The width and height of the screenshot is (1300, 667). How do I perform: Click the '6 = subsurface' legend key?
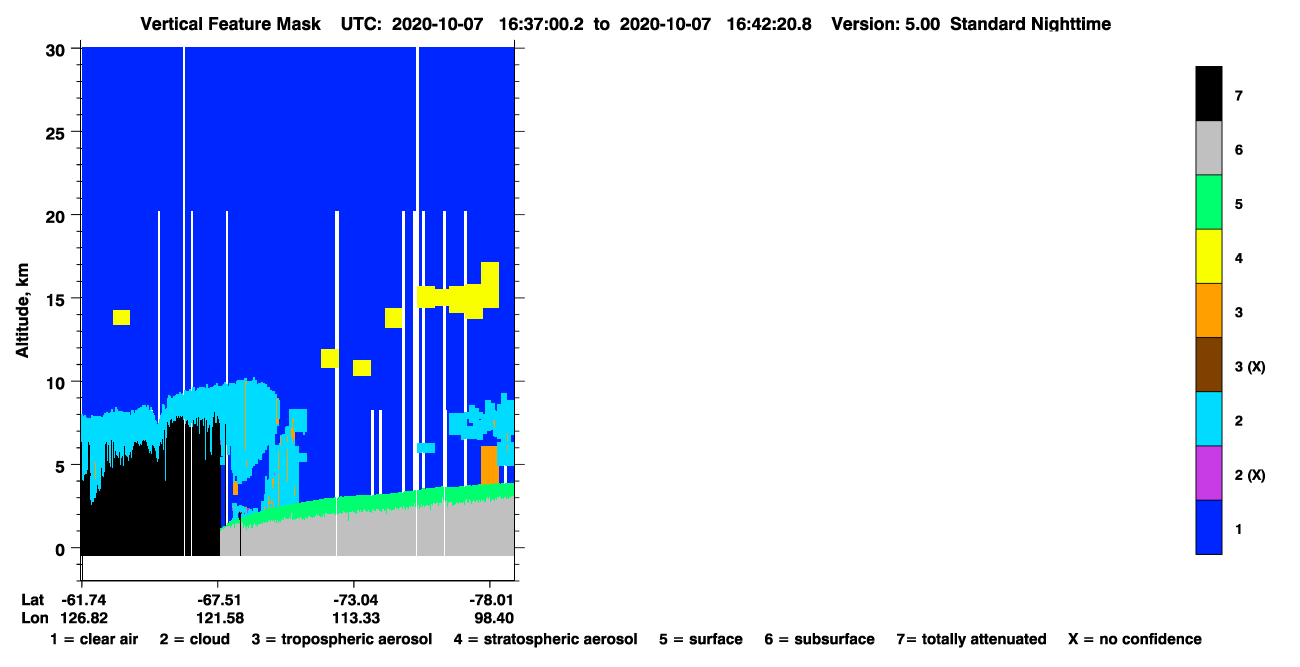coord(820,639)
